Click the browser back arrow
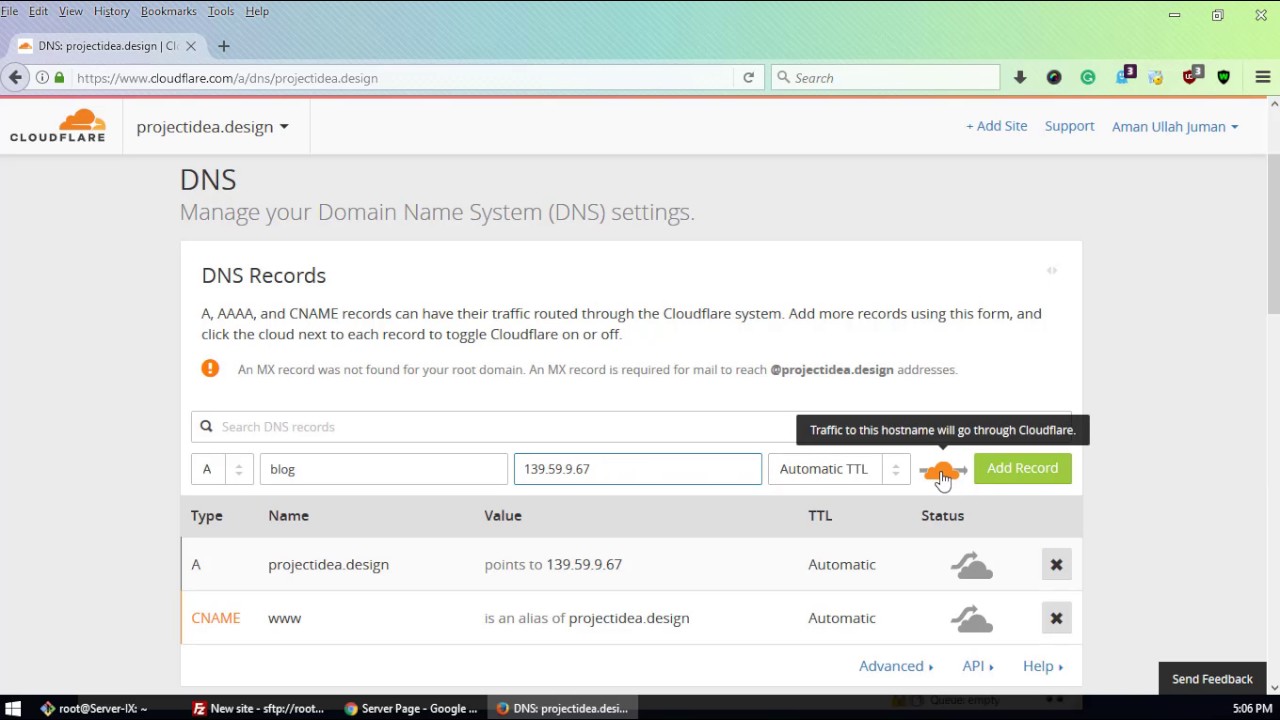 click(15, 77)
